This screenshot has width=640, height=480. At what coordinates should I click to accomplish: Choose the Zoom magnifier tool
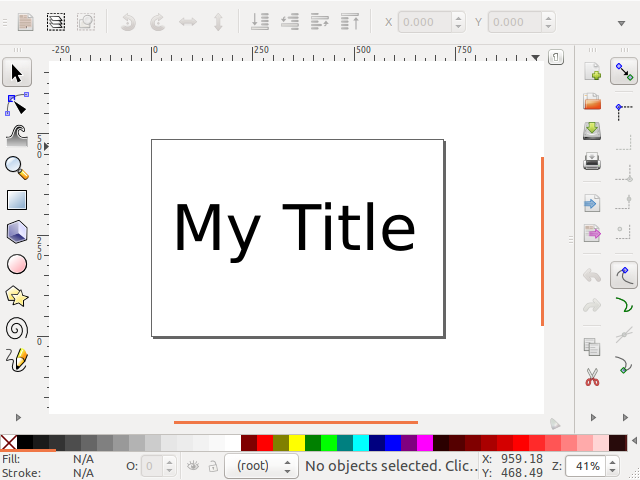[x=16, y=168]
